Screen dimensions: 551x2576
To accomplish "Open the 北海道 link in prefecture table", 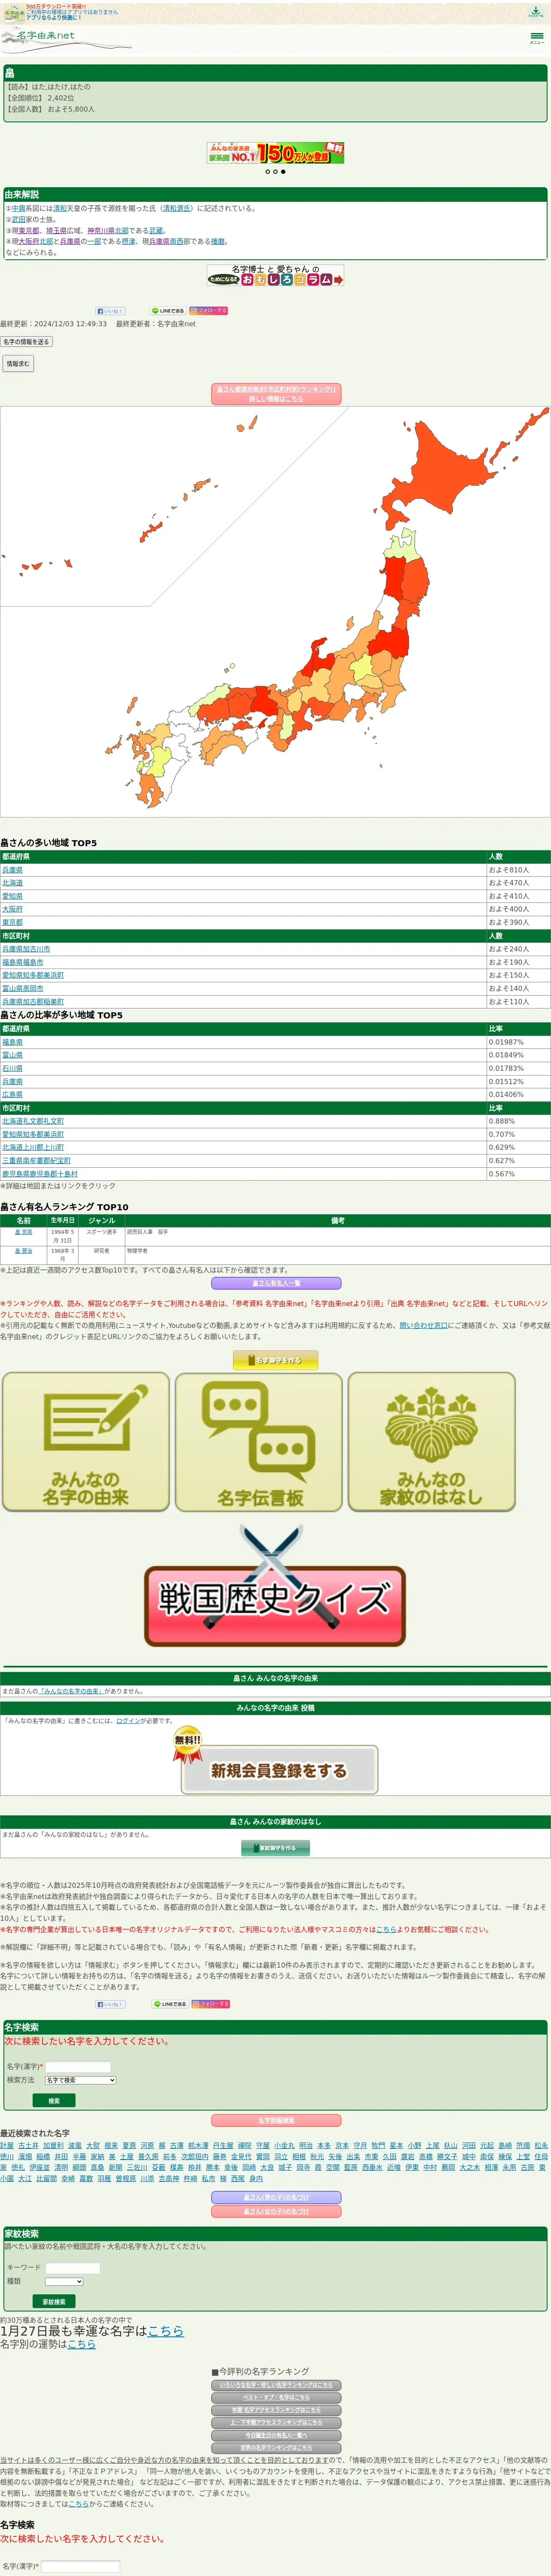I will (x=12, y=883).
